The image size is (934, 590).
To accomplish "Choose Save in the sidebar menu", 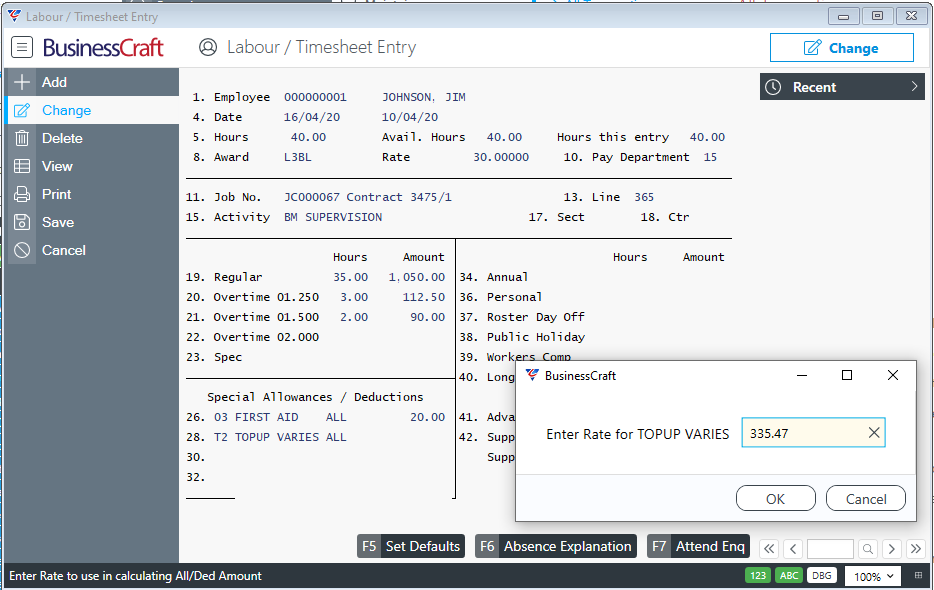I will [x=92, y=222].
